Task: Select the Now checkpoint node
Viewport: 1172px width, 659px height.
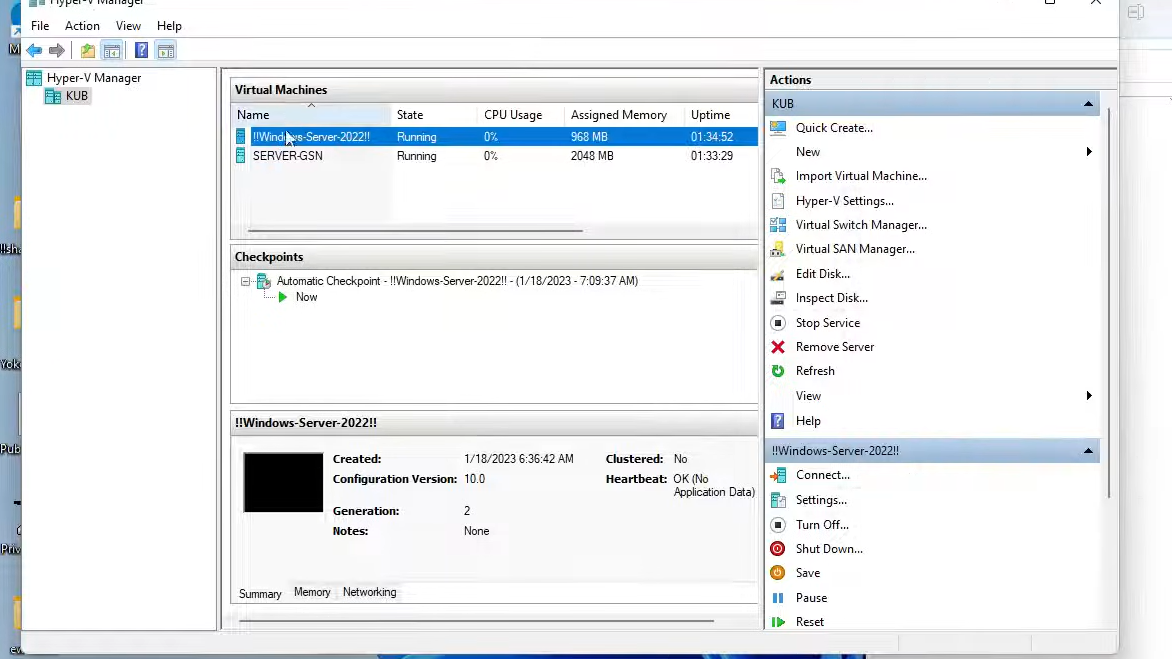Action: 306,297
